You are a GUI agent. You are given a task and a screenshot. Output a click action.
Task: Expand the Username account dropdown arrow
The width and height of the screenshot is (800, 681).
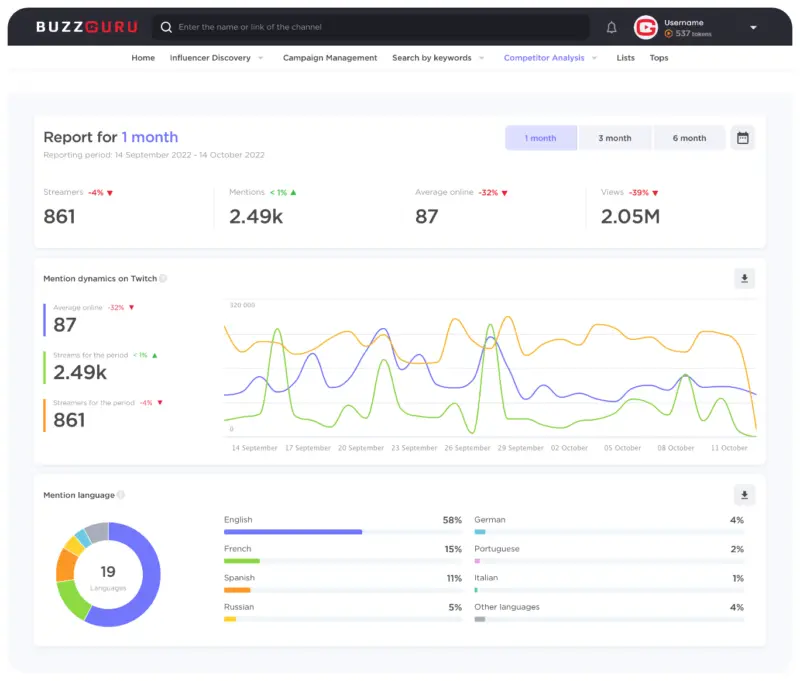point(753,28)
